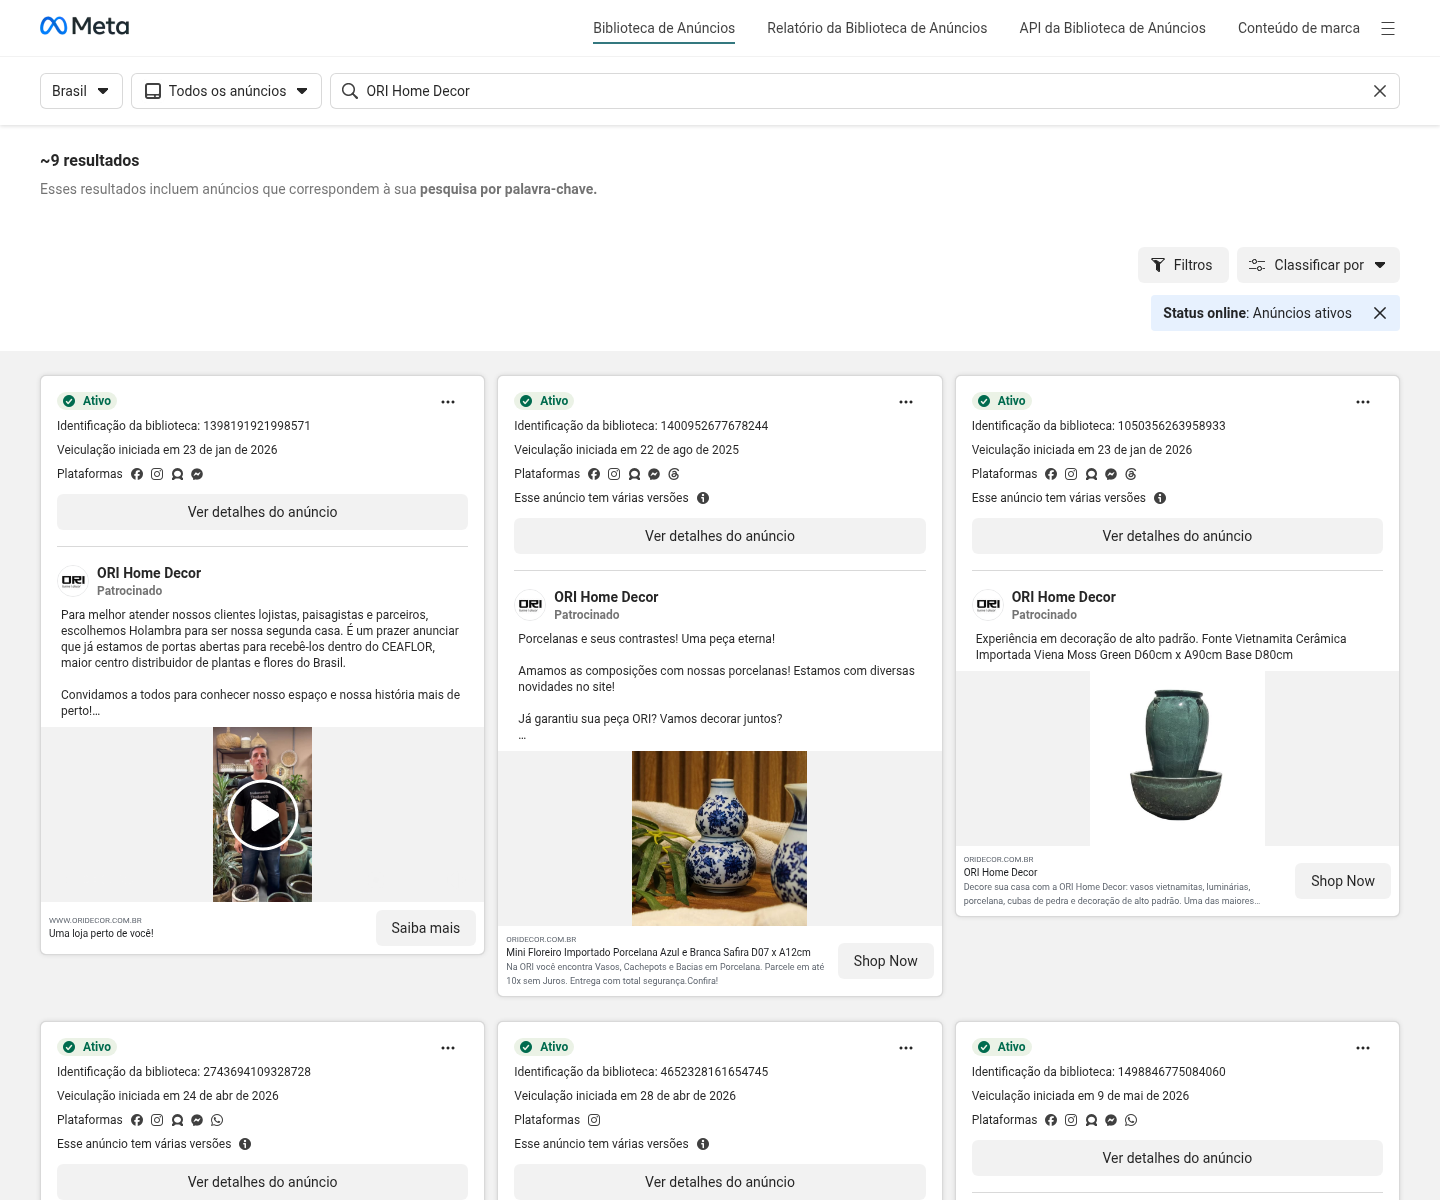The image size is (1440, 1200).
Task: Open ORI Home Decor avatar on Holambra ad
Action: (73, 580)
